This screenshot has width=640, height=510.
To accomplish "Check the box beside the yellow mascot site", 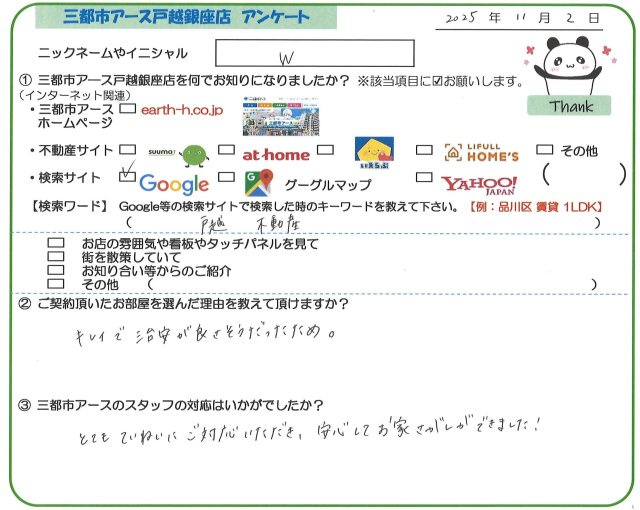I will pyautogui.click(x=325, y=150).
